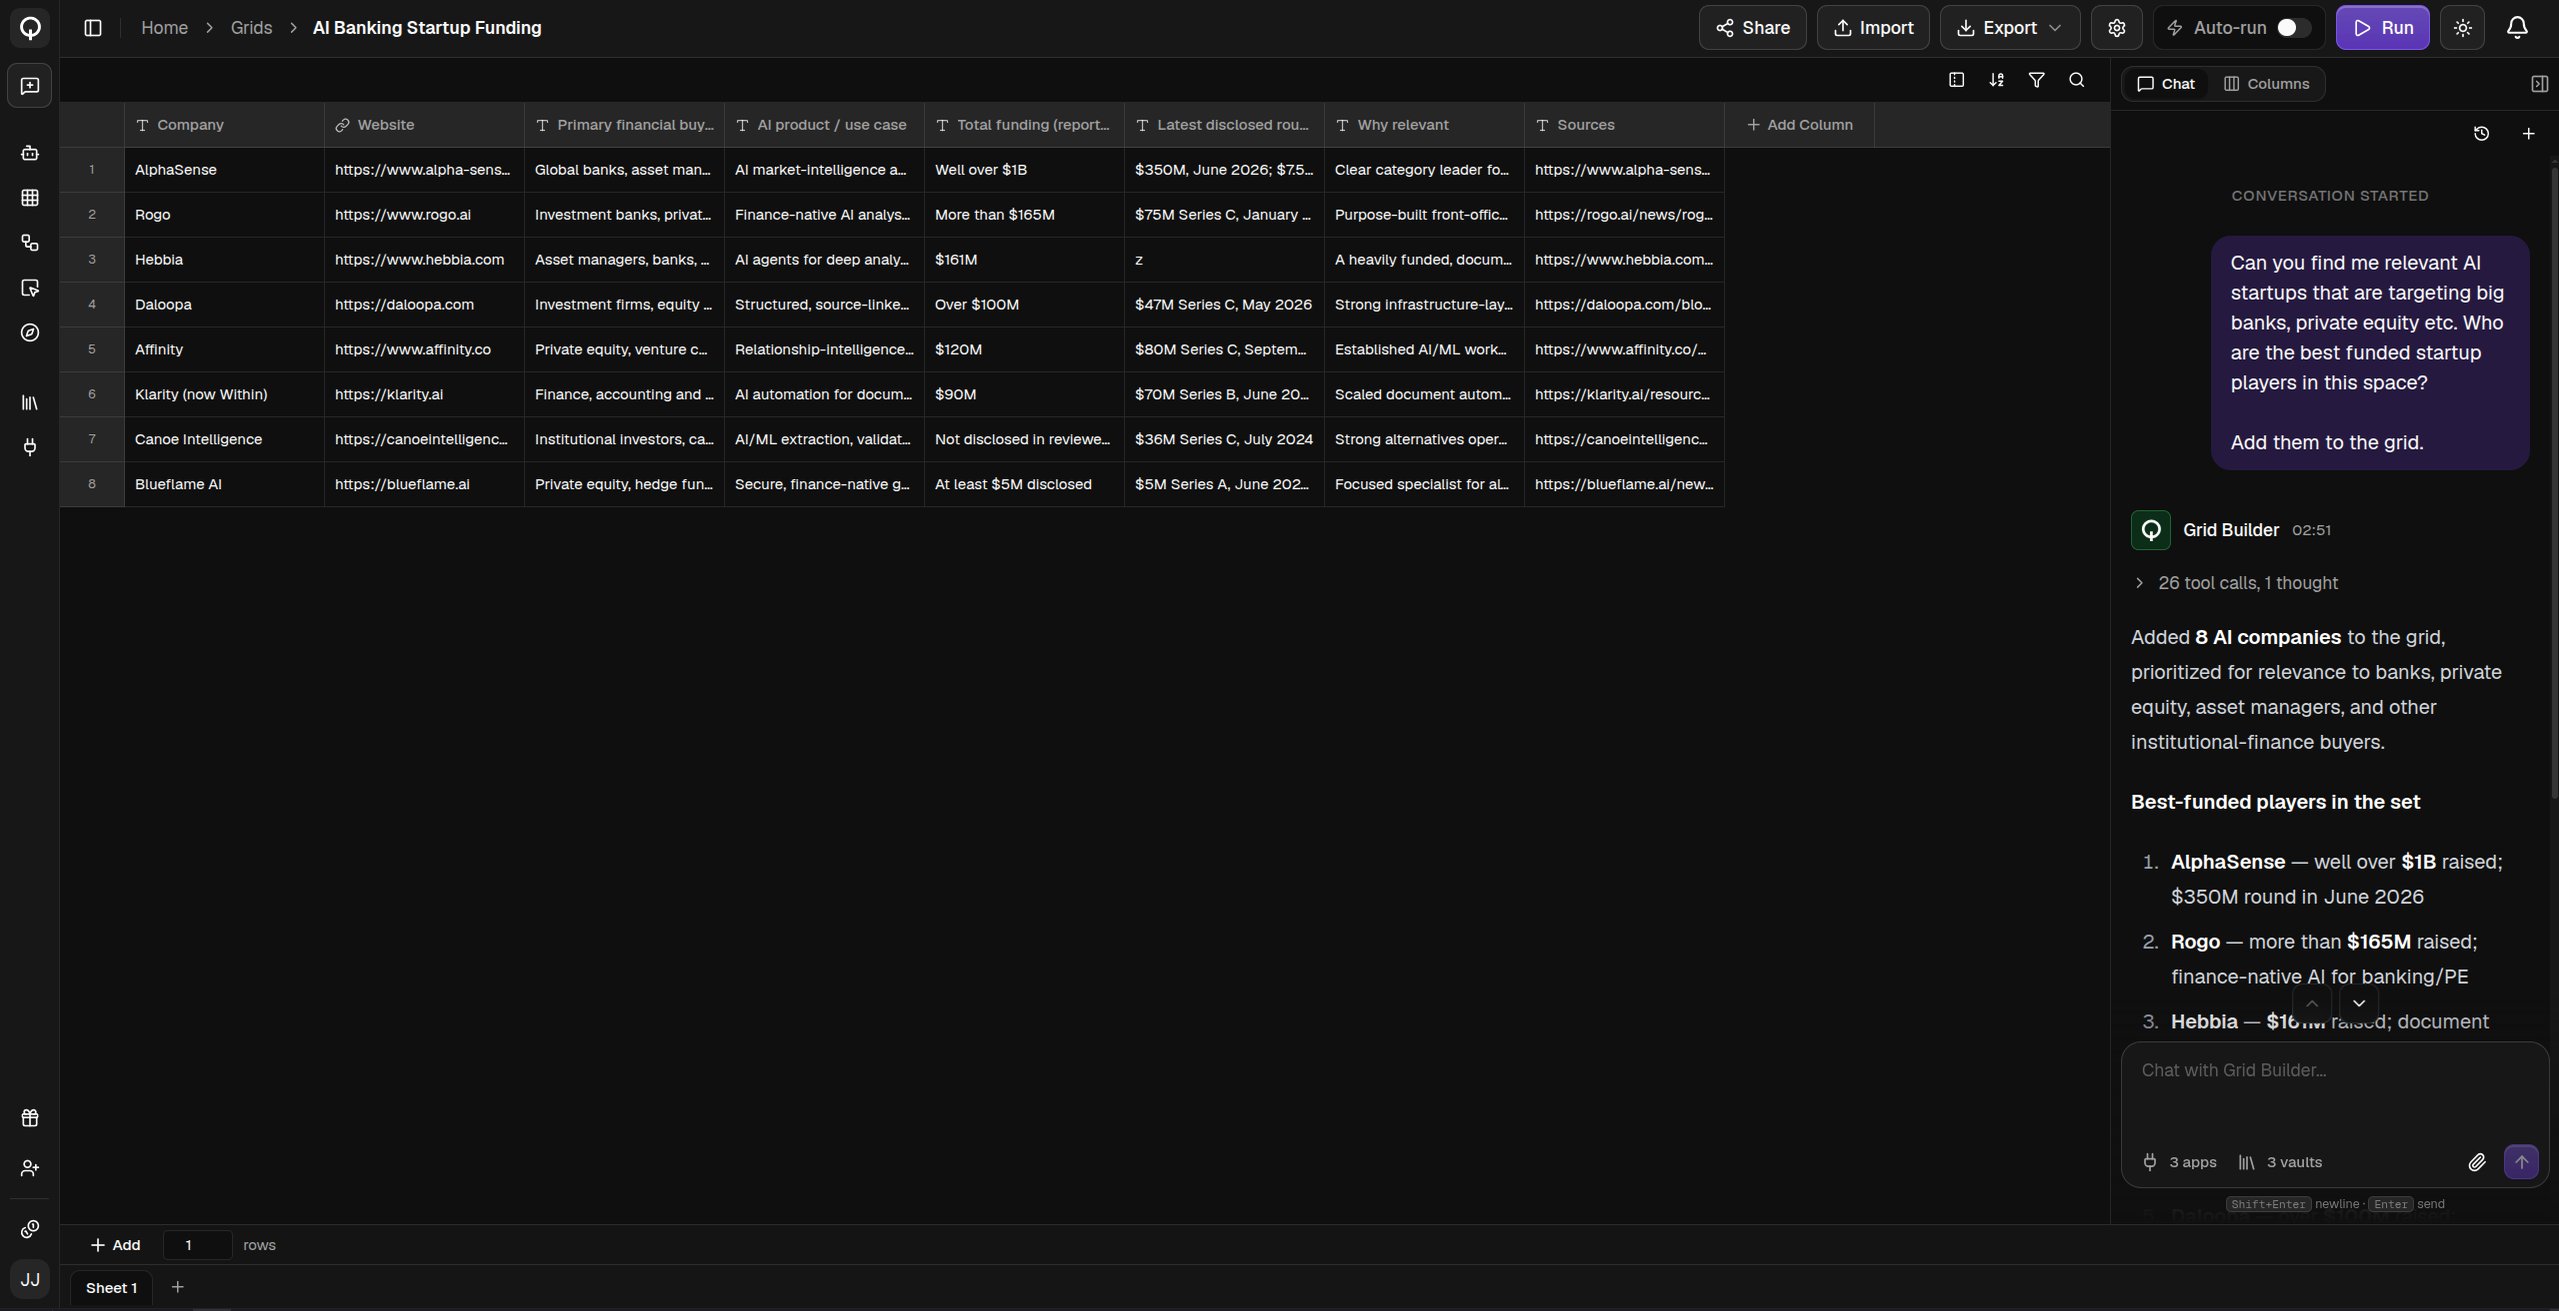Collapse the chat side panel icon
2559x1311 pixels.
coord(2539,84)
